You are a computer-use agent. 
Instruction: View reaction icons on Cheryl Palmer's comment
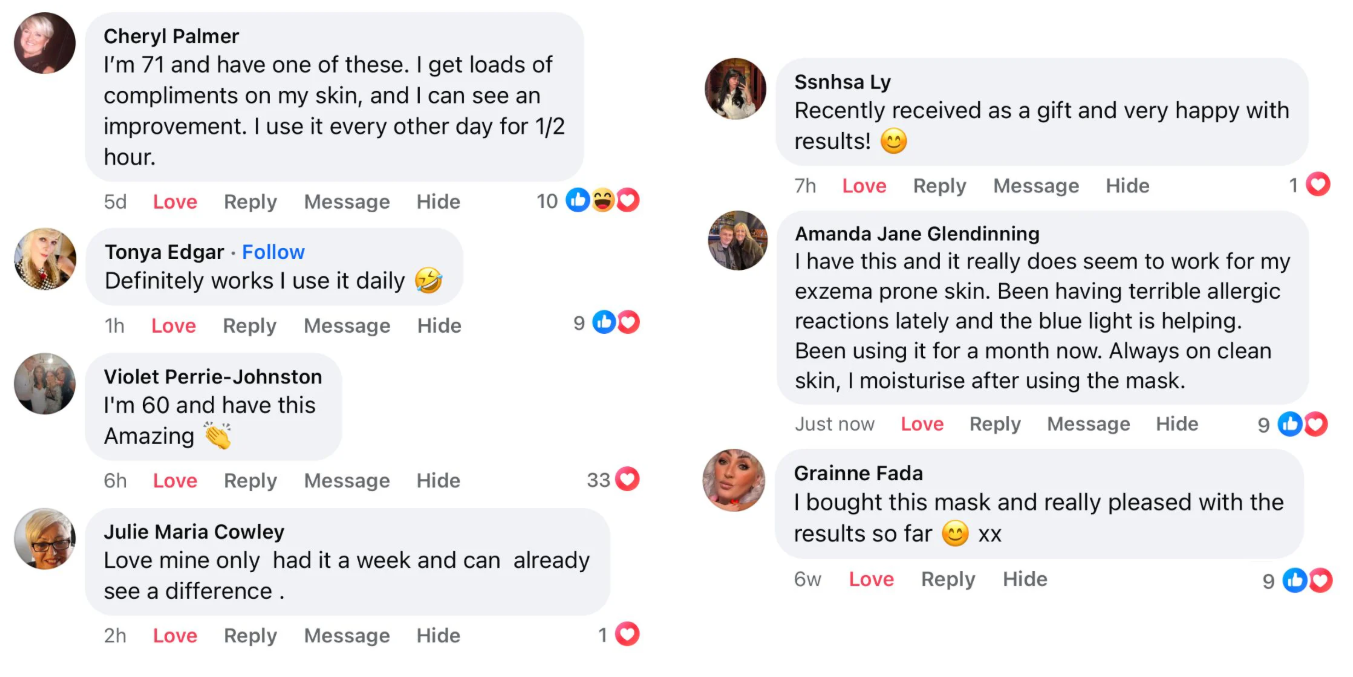602,201
